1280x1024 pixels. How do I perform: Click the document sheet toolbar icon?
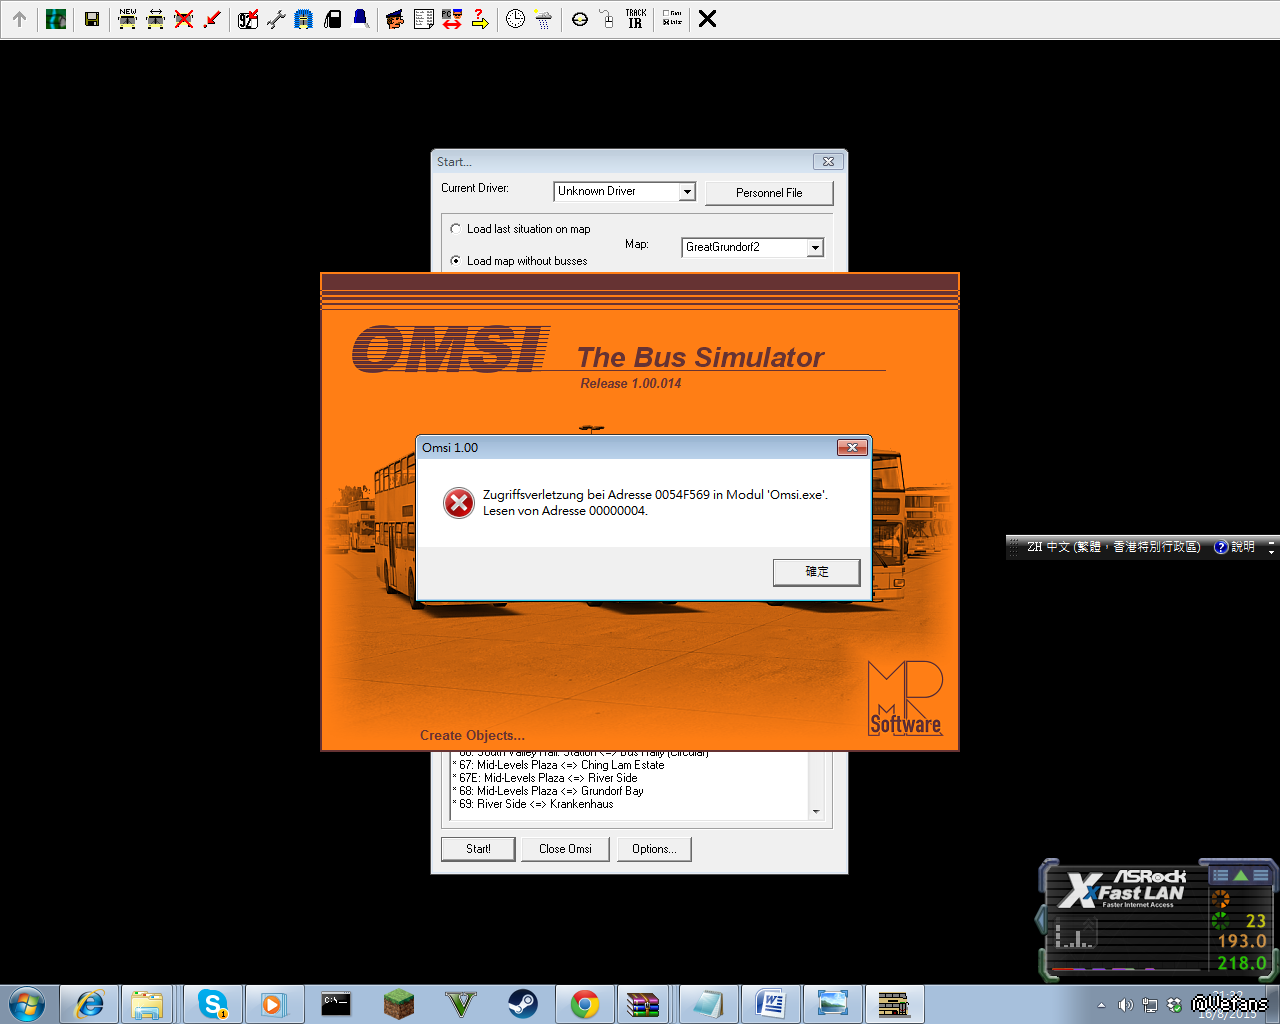pyautogui.click(x=424, y=19)
